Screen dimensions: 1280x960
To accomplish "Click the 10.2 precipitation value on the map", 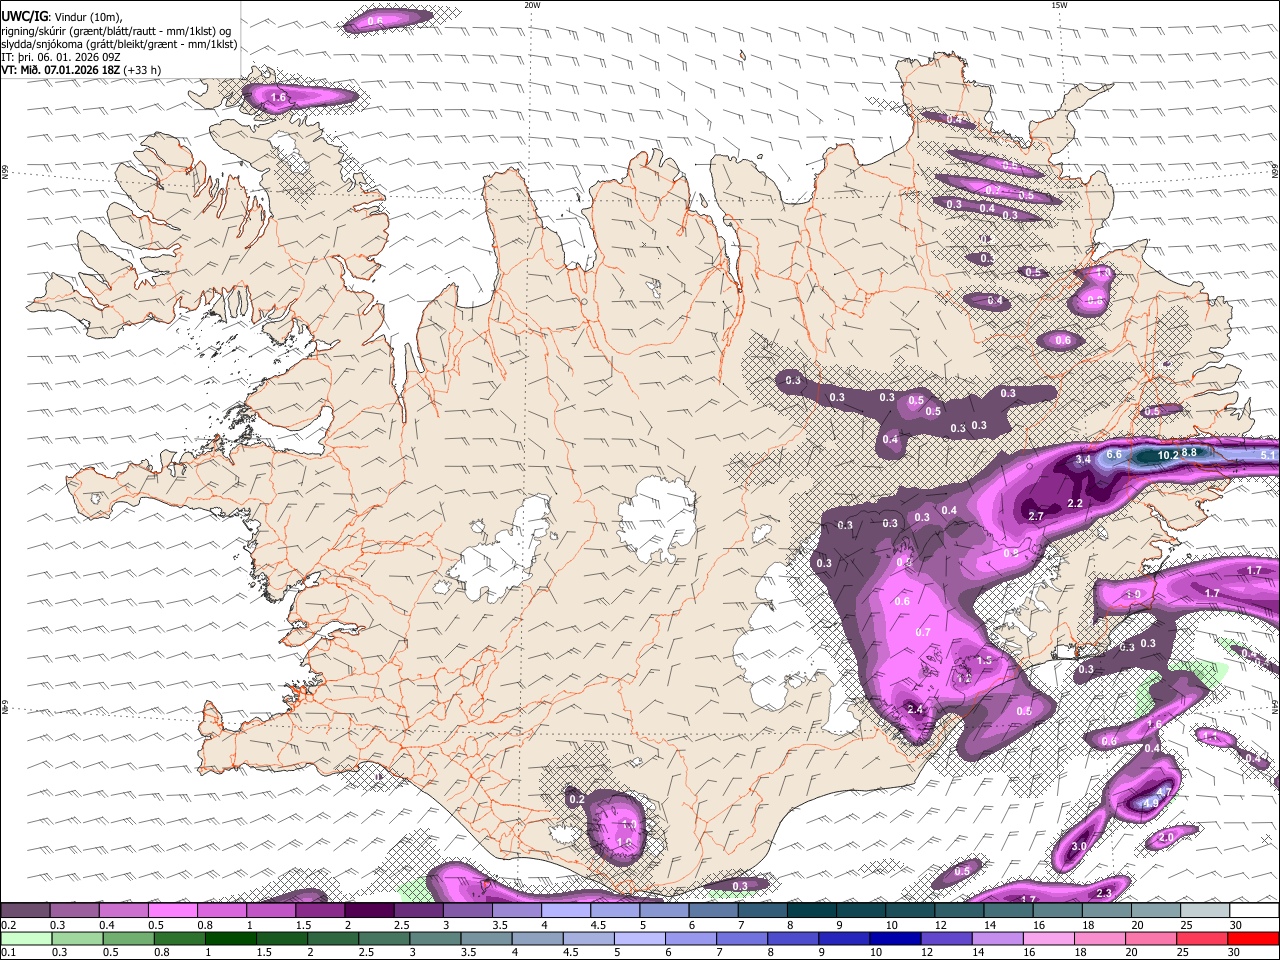I will coord(1167,455).
